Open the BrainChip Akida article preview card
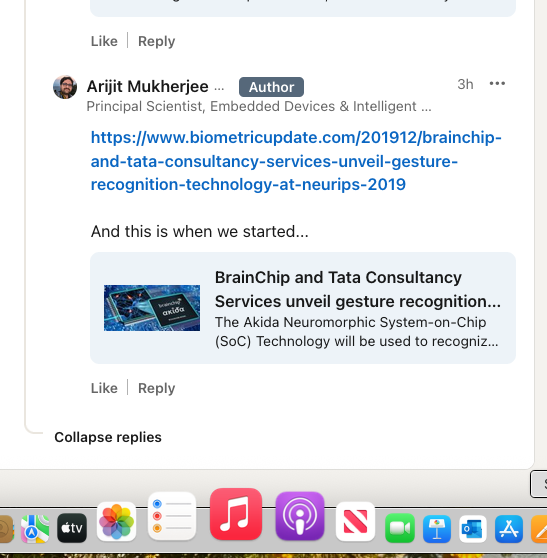Screen dimensions: 547x558 coord(303,308)
